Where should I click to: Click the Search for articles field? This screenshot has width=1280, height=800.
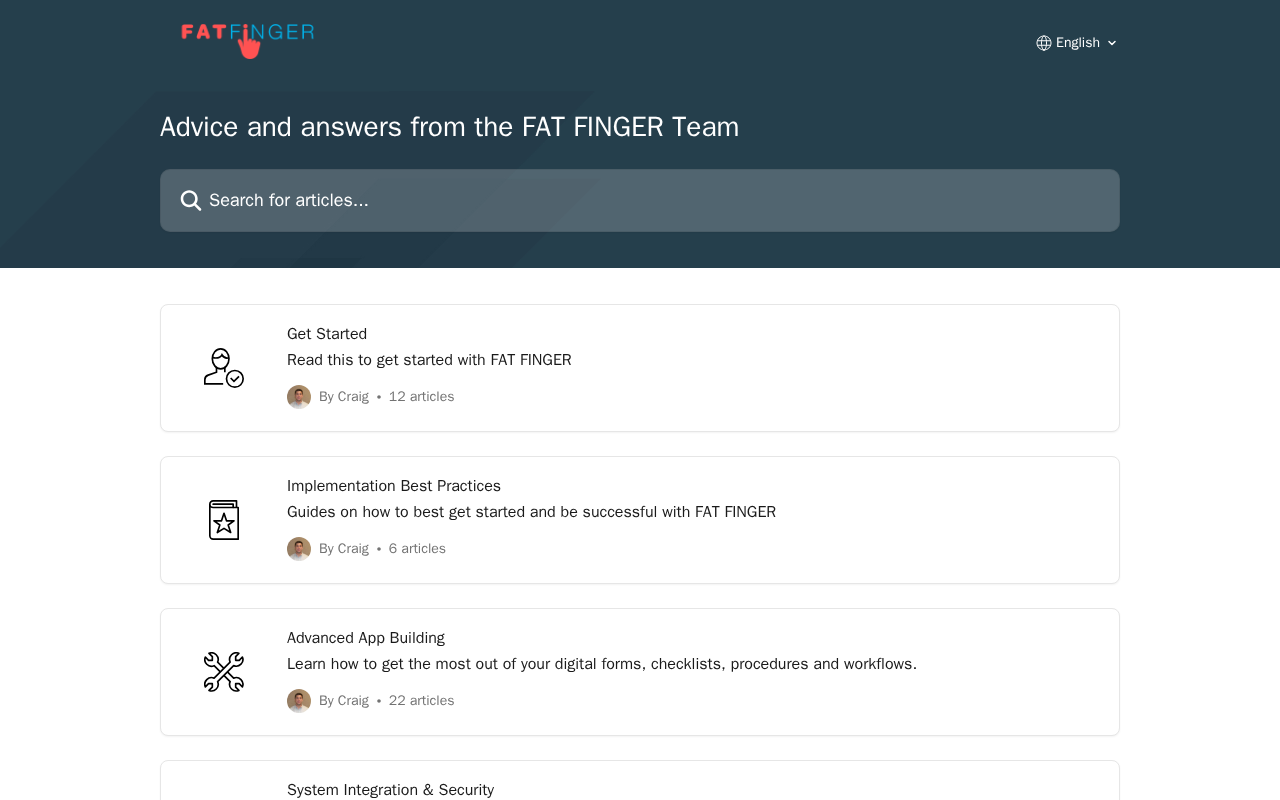[640, 200]
